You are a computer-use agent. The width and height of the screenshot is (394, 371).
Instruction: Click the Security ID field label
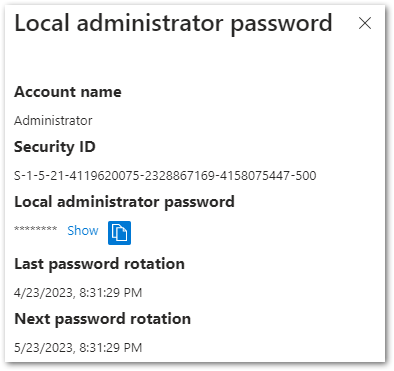[55, 147]
